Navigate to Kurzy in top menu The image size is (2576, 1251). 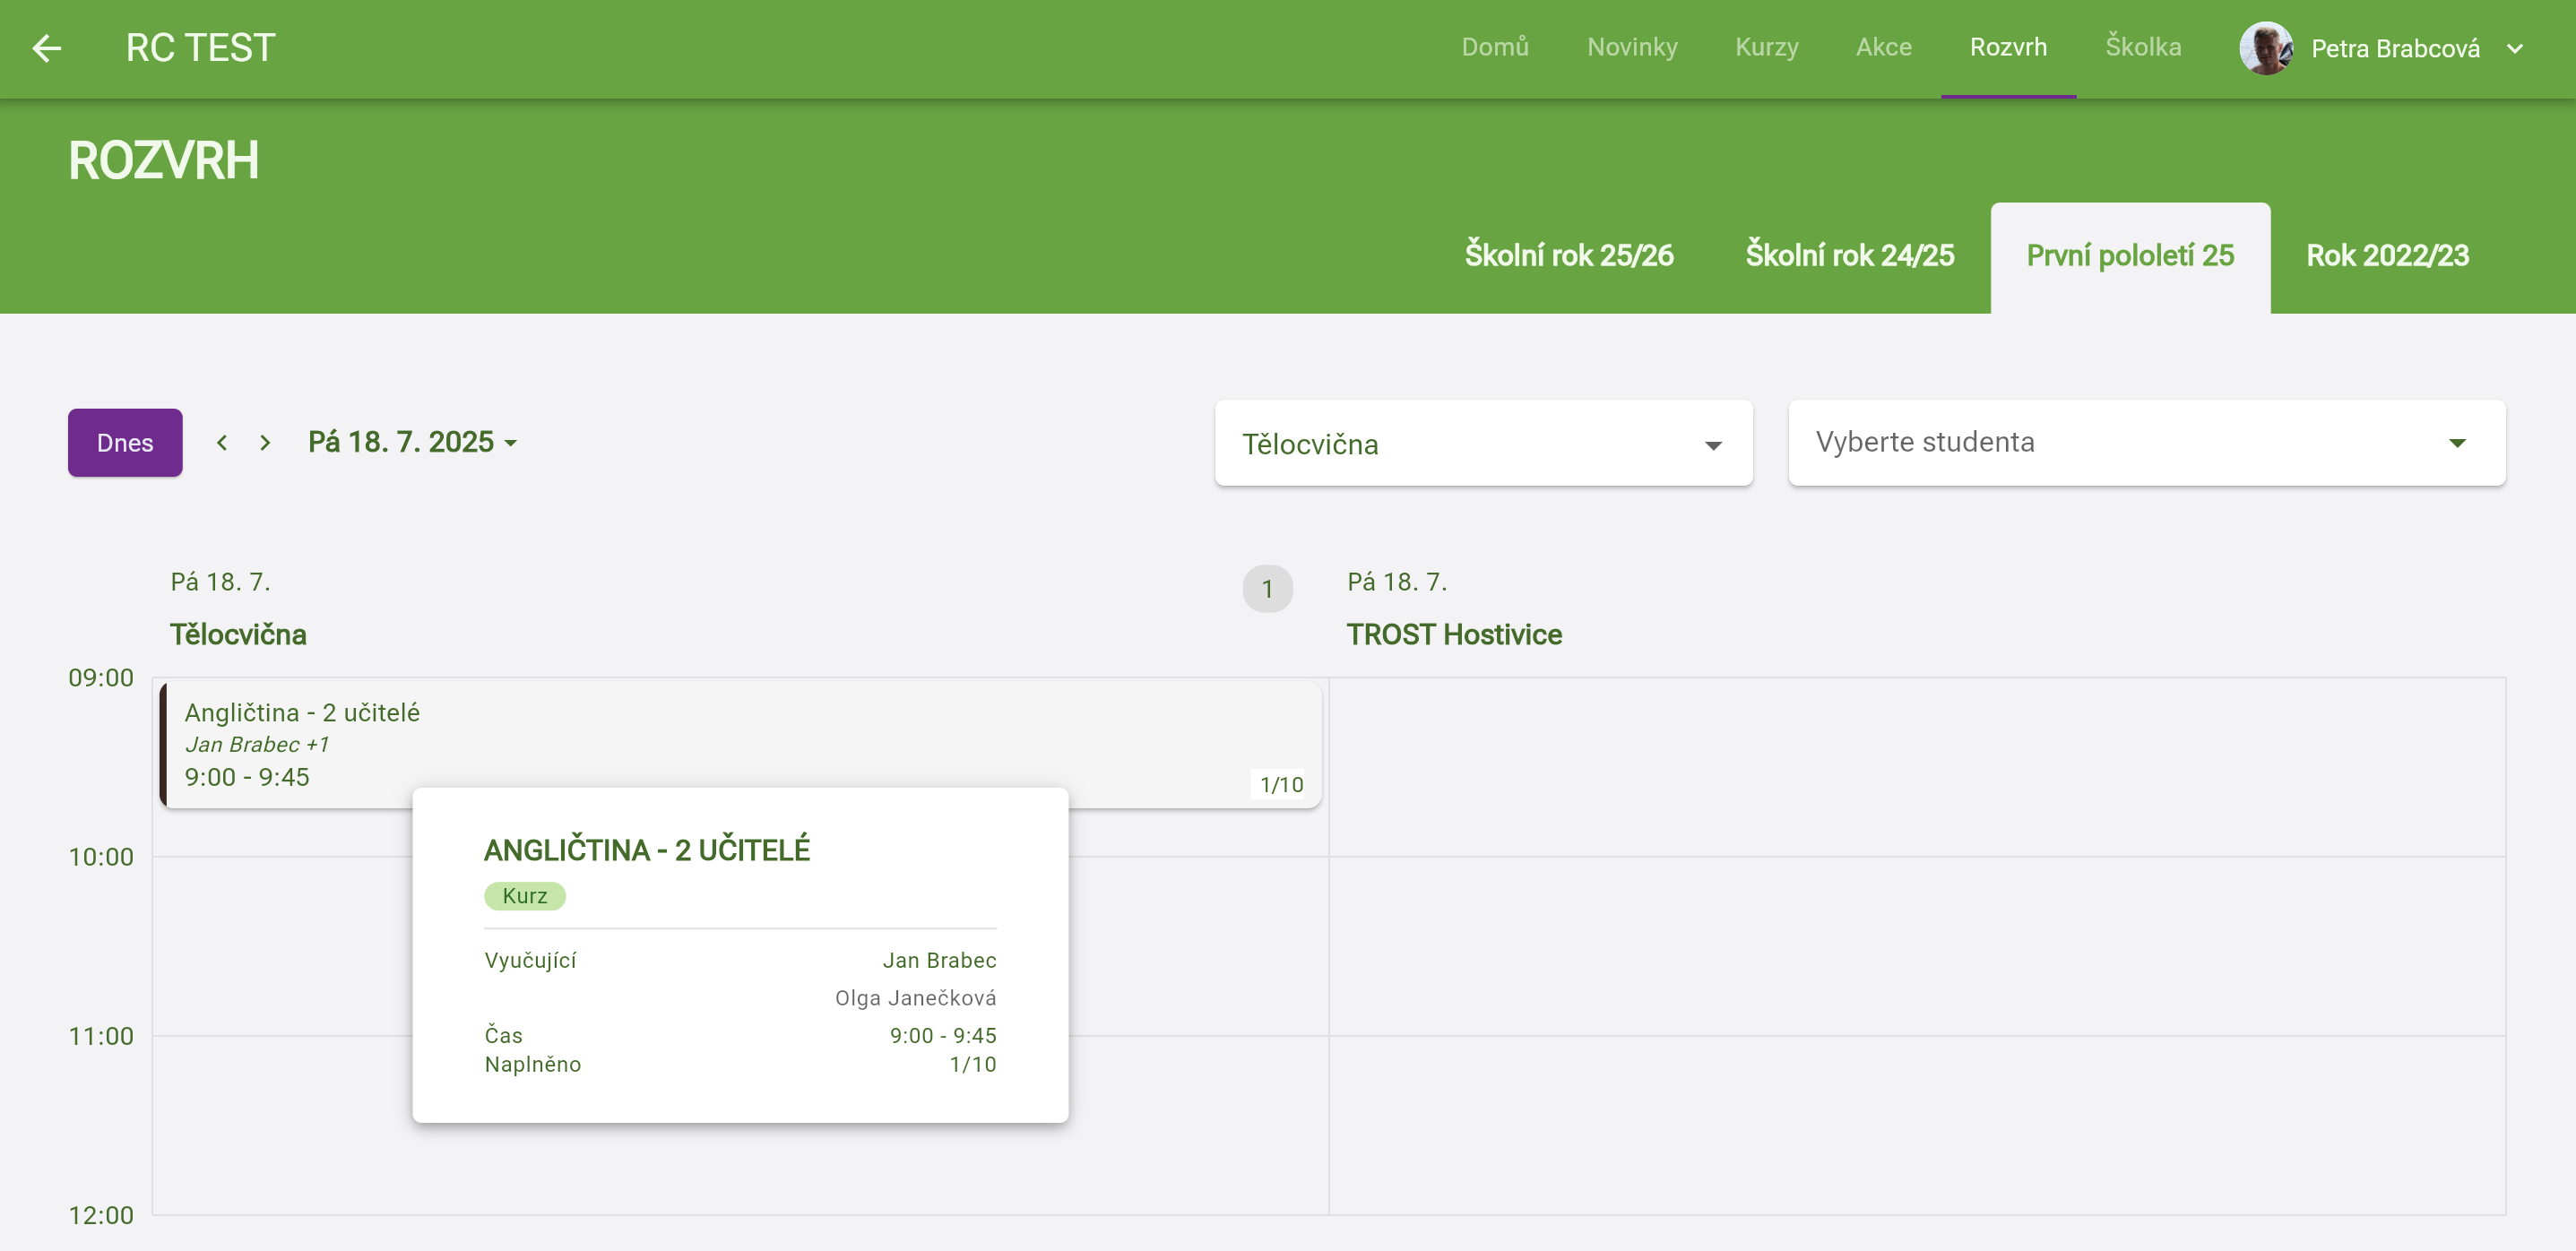pos(1766,47)
